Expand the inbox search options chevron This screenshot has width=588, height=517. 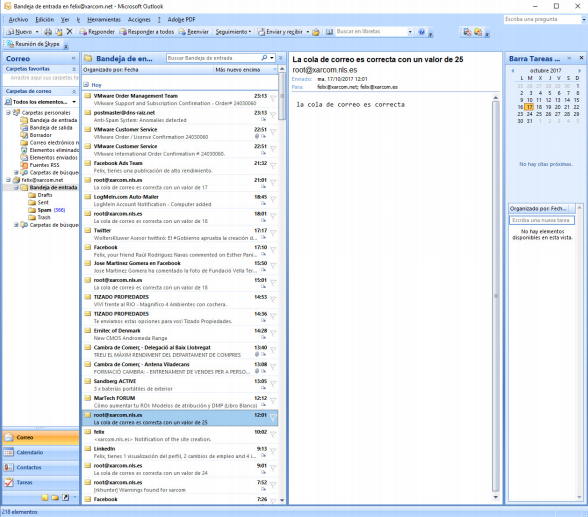(280, 58)
